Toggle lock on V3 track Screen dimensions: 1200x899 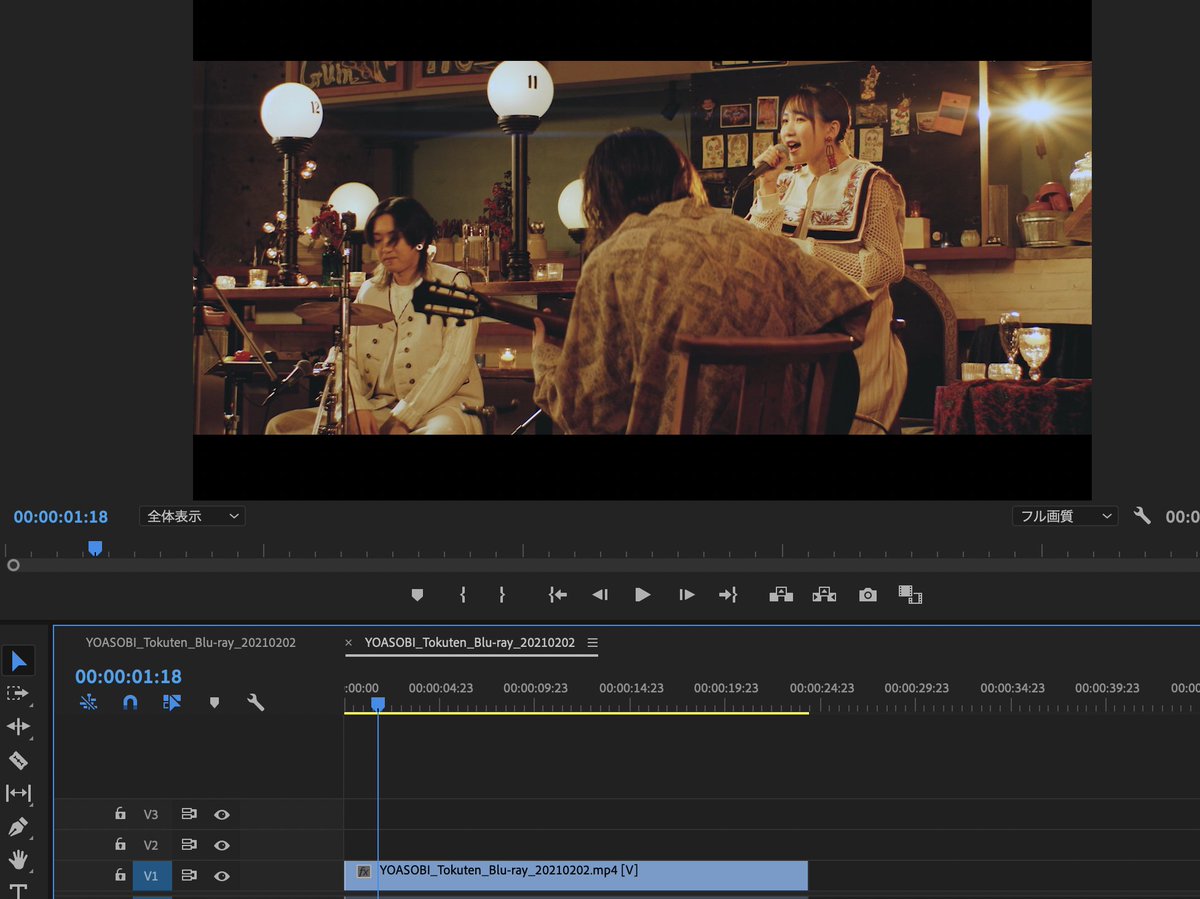120,814
